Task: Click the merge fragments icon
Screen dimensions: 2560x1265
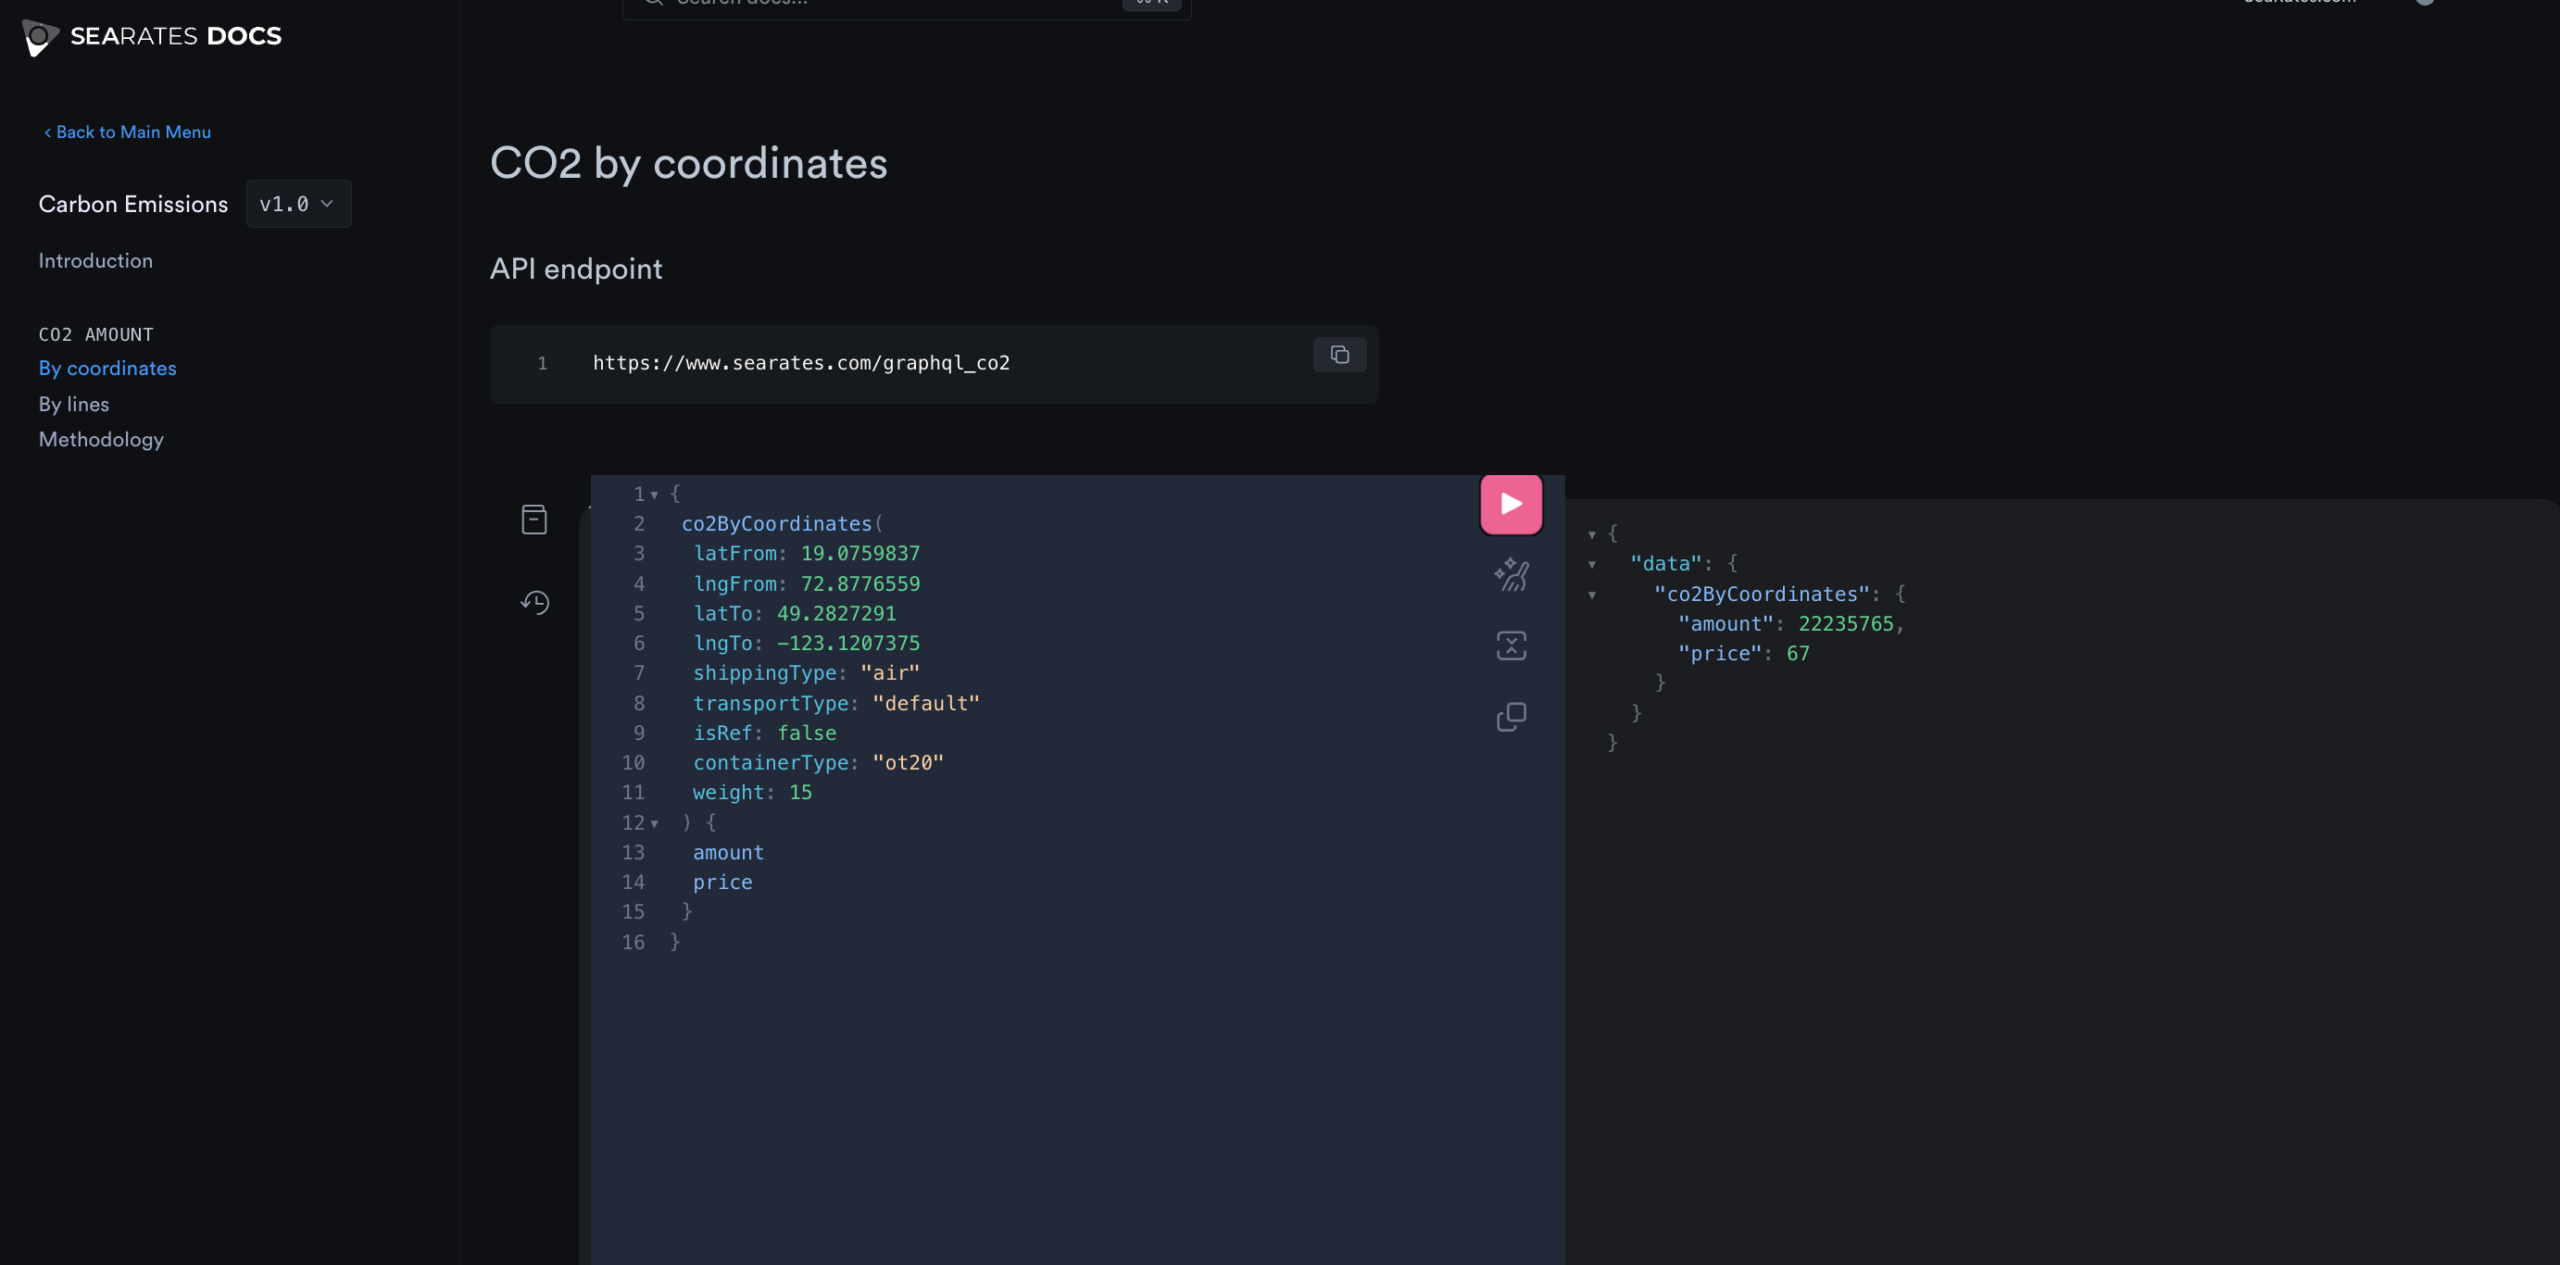Action: [1511, 645]
